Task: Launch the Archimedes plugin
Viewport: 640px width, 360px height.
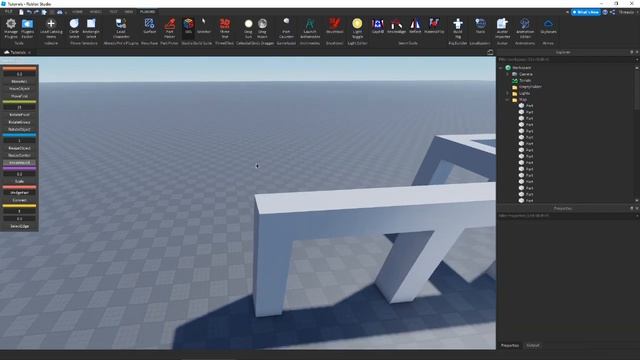Action: point(310,28)
